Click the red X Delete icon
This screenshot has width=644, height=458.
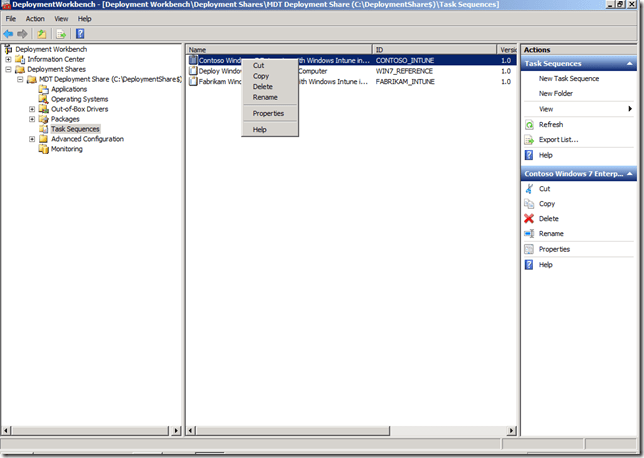pos(529,219)
